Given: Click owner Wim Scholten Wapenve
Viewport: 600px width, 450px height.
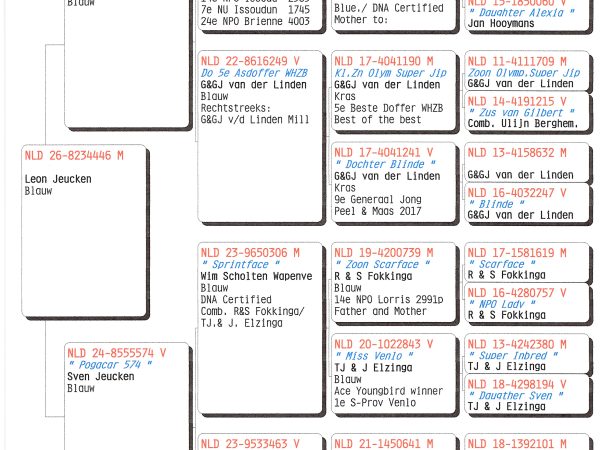Looking at the screenshot, I should [x=256, y=276].
